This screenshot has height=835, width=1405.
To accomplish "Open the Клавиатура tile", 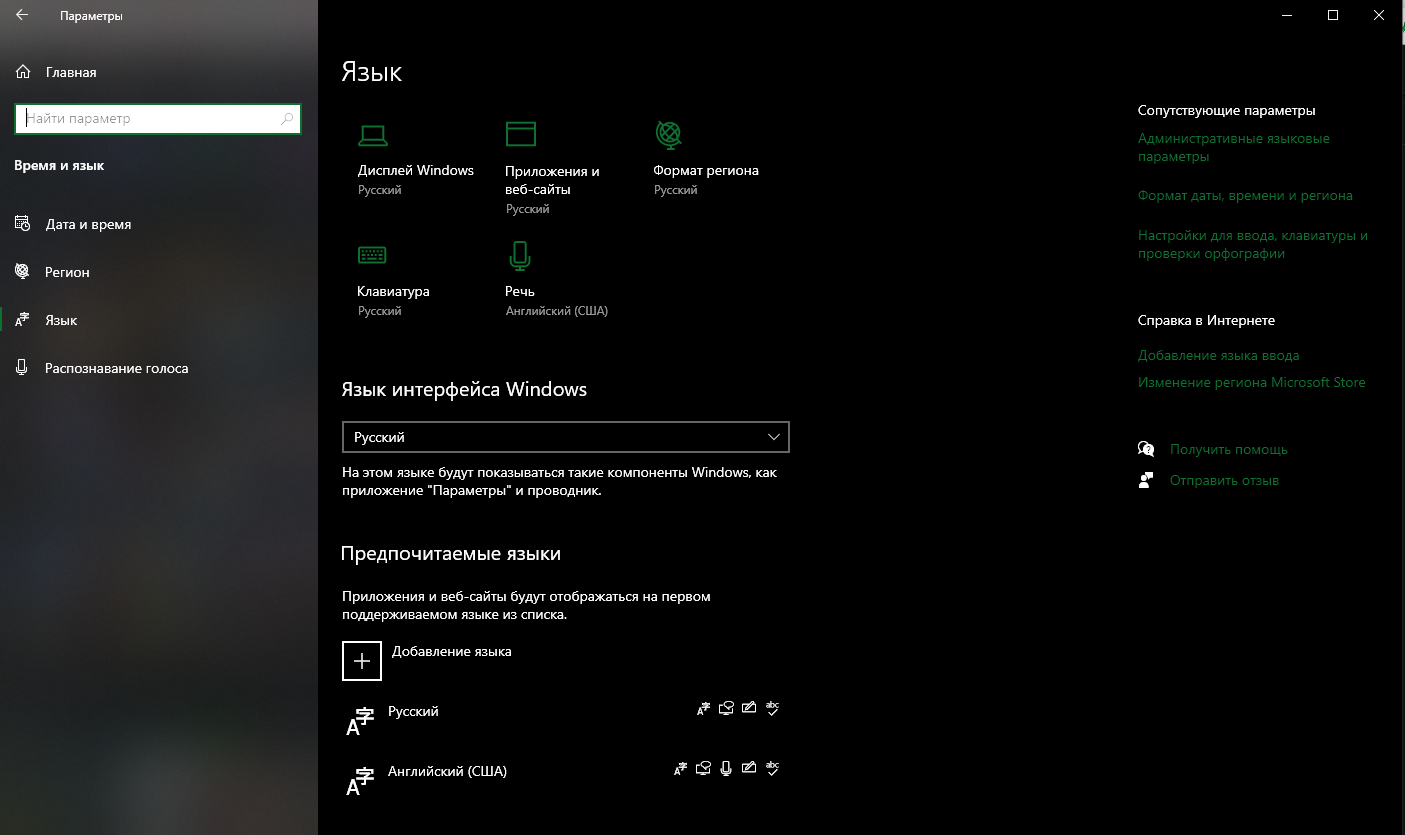I will click(x=394, y=280).
